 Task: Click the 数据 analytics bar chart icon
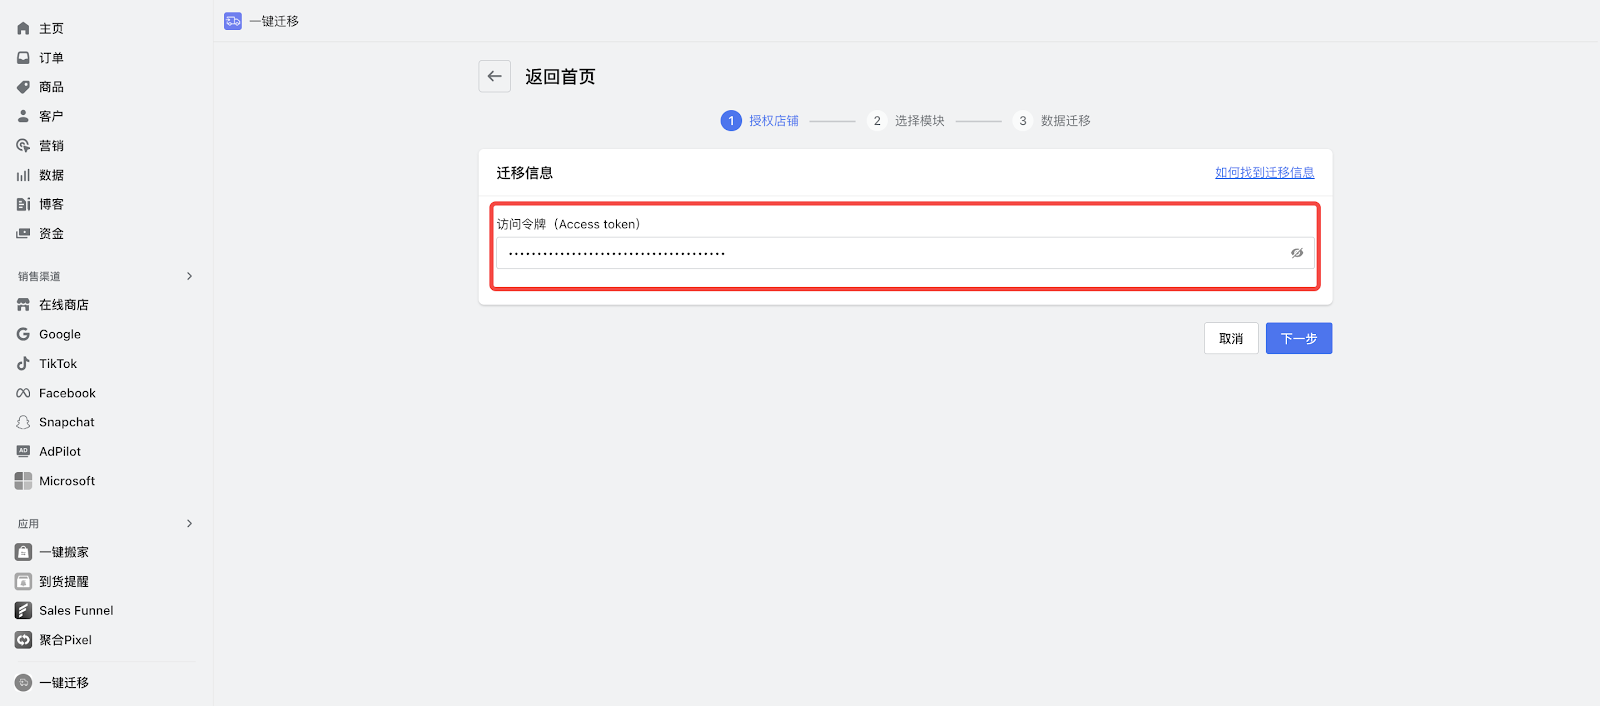(x=23, y=175)
